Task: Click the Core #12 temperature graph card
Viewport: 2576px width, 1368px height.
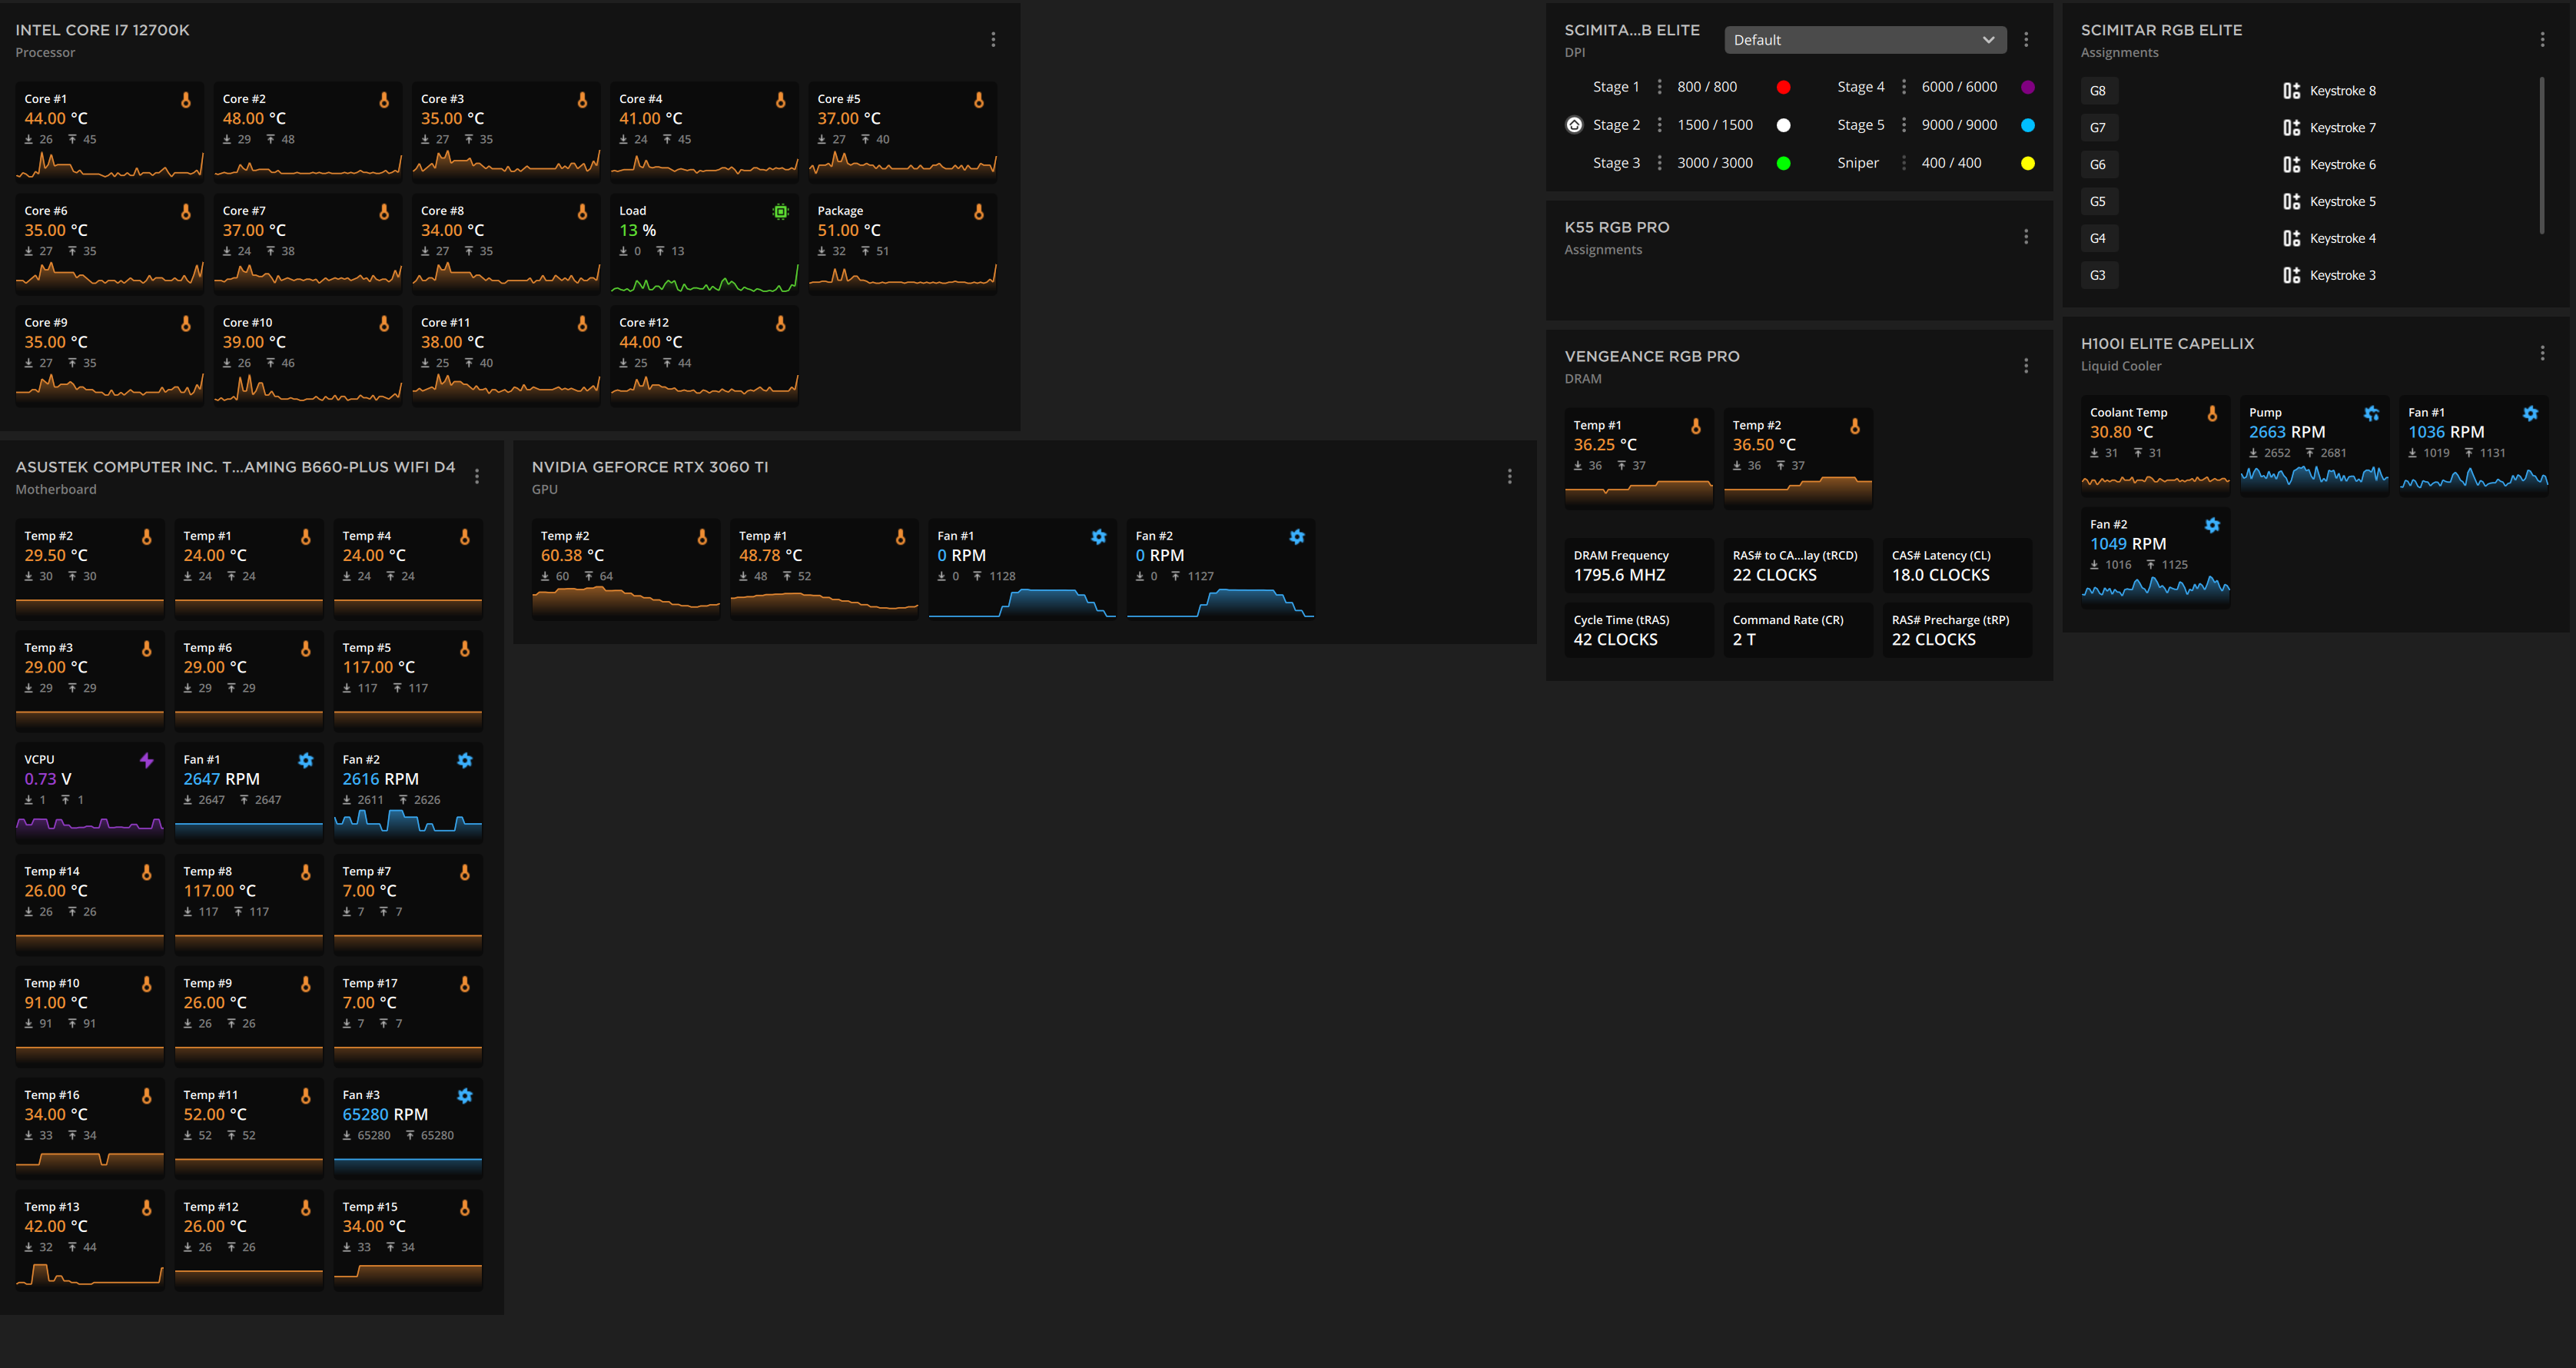Action: click(704, 355)
